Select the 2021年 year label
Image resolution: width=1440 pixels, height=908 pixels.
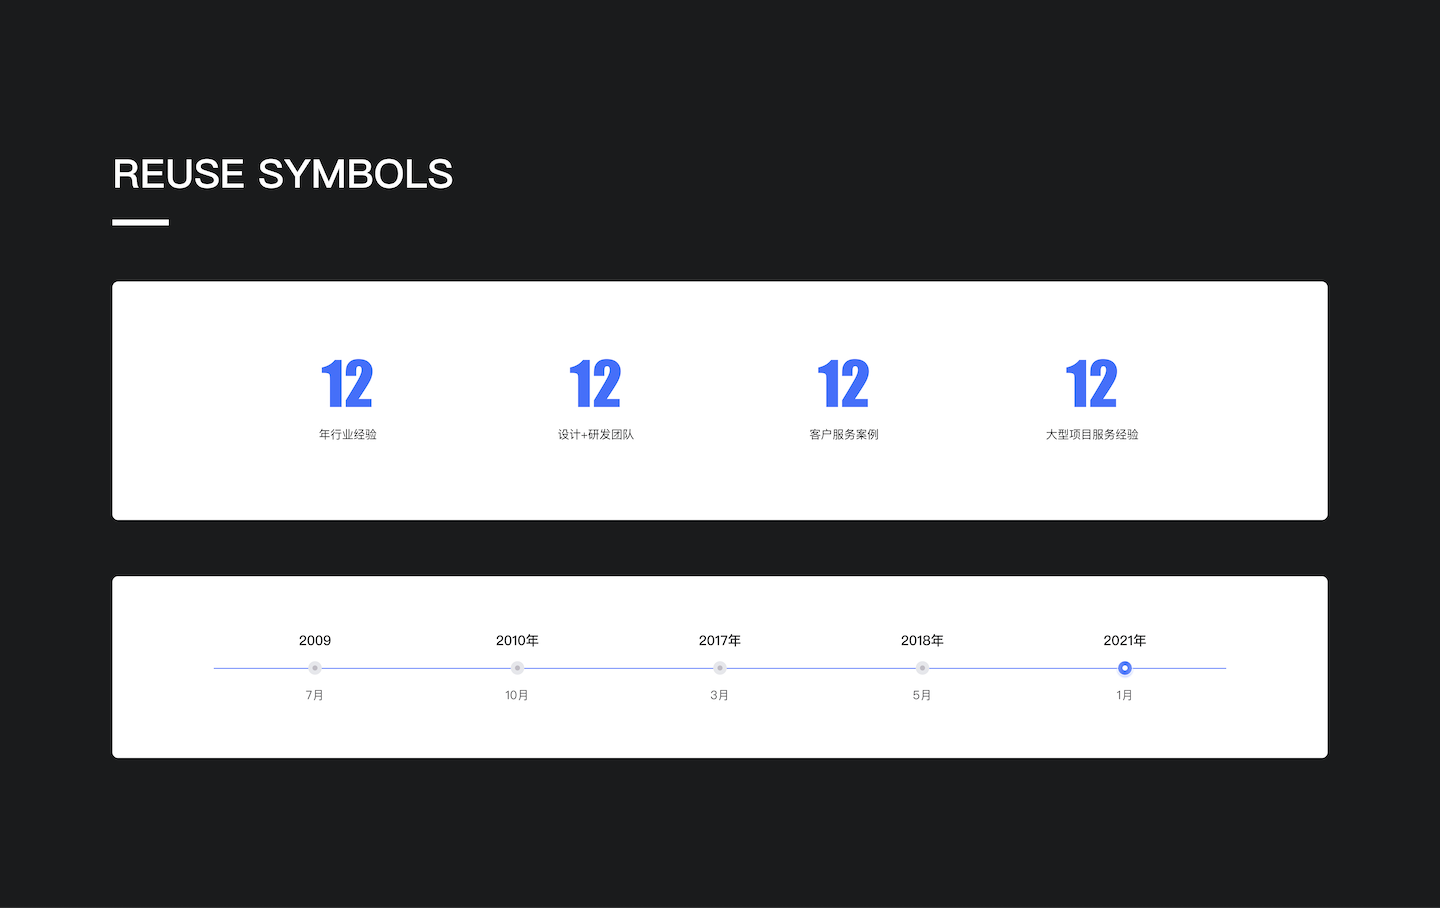click(1125, 640)
